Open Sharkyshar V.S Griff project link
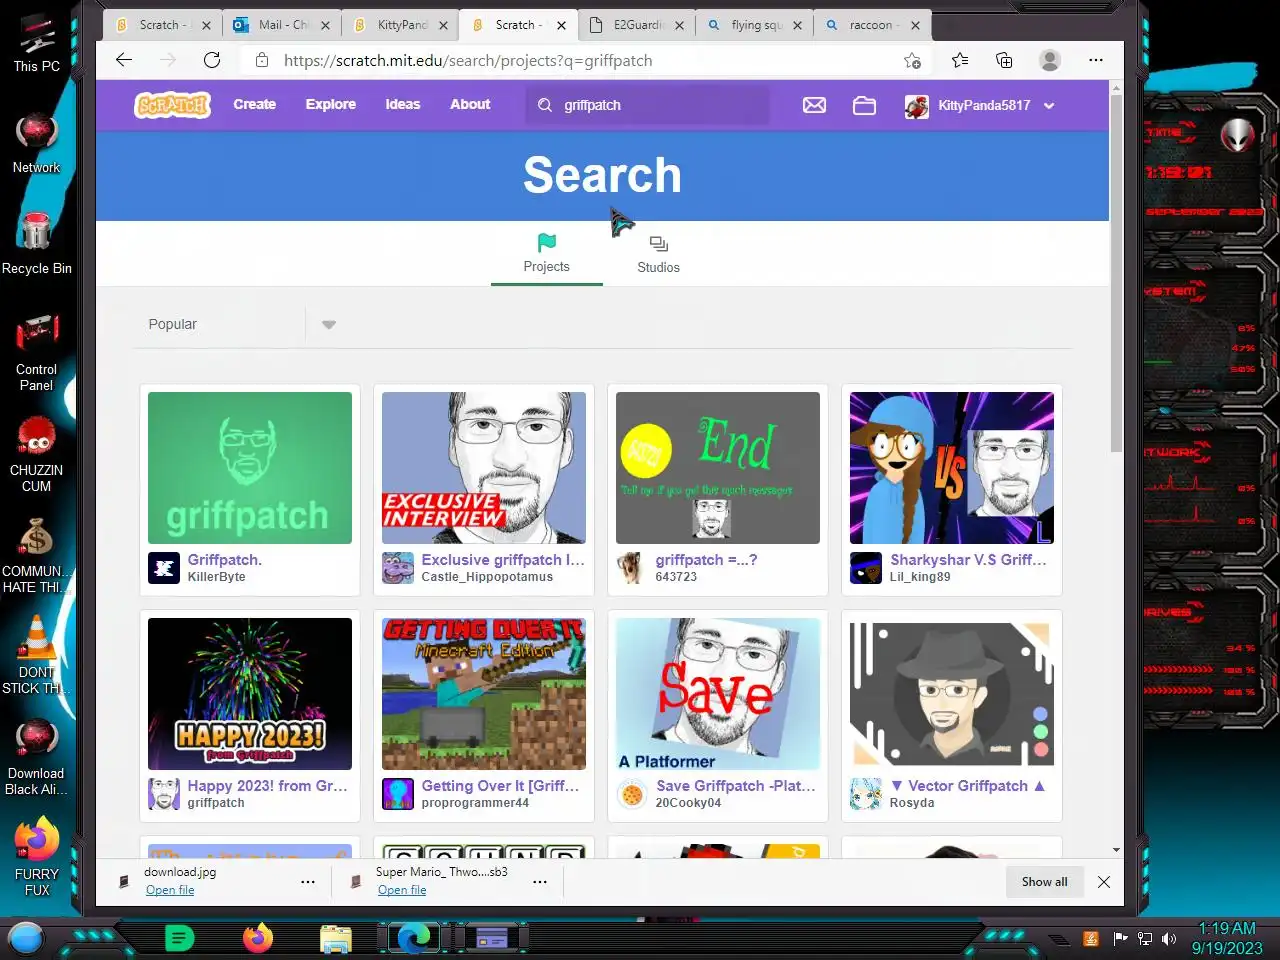The image size is (1280, 960). tap(969, 560)
